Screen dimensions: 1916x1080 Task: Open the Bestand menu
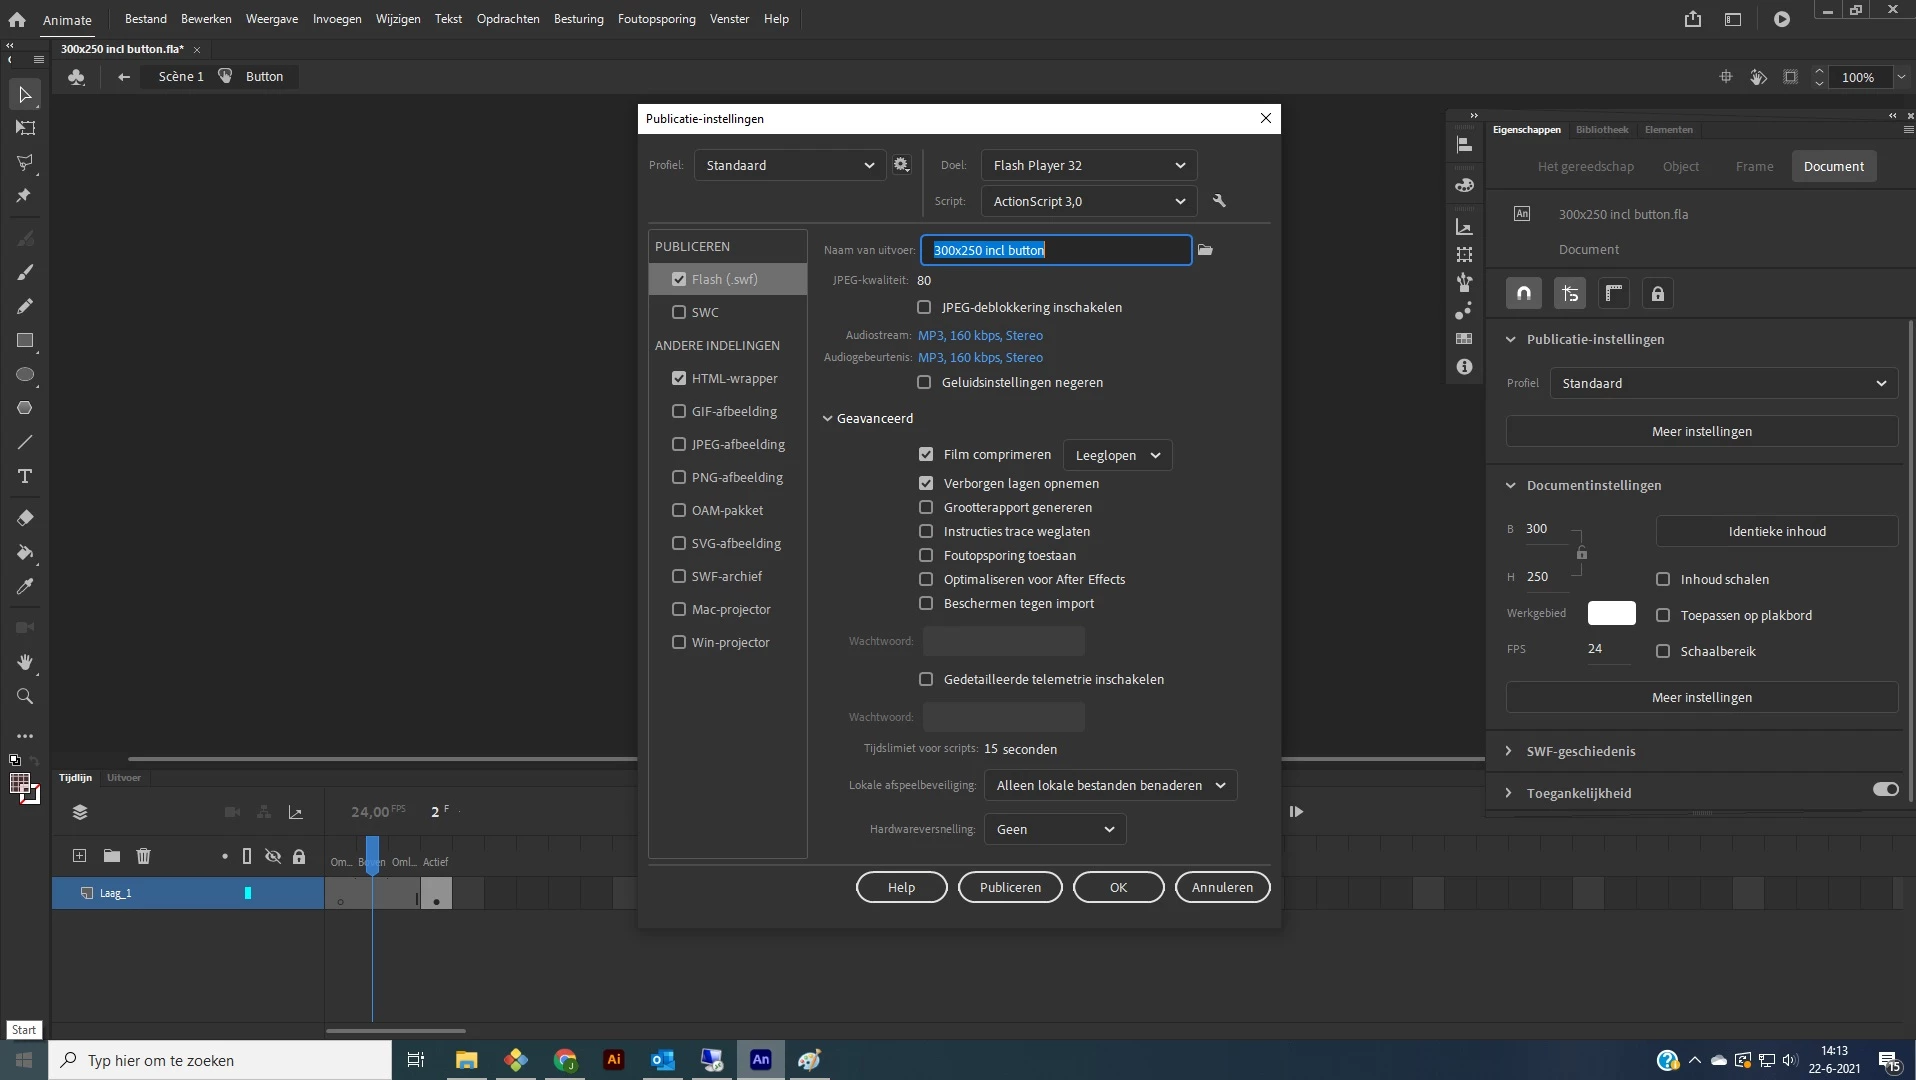[146, 19]
